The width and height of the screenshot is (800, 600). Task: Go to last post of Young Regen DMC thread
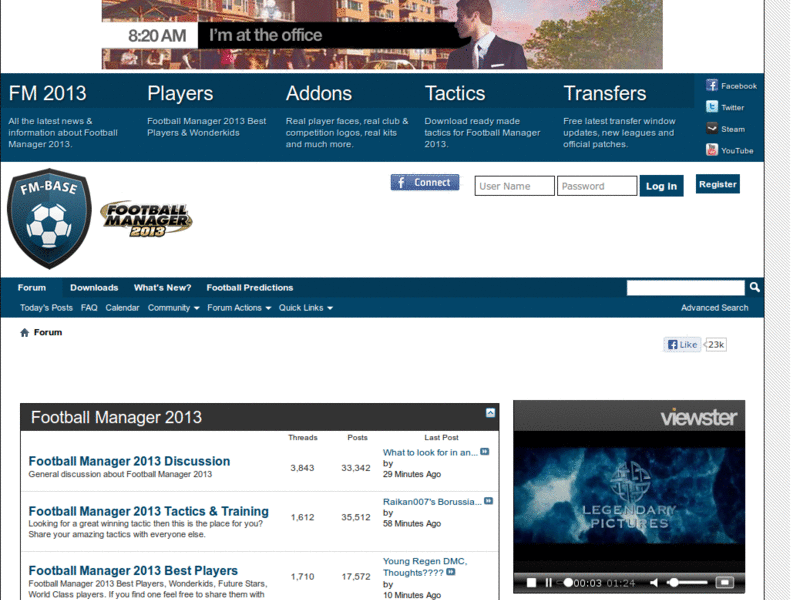click(451, 572)
